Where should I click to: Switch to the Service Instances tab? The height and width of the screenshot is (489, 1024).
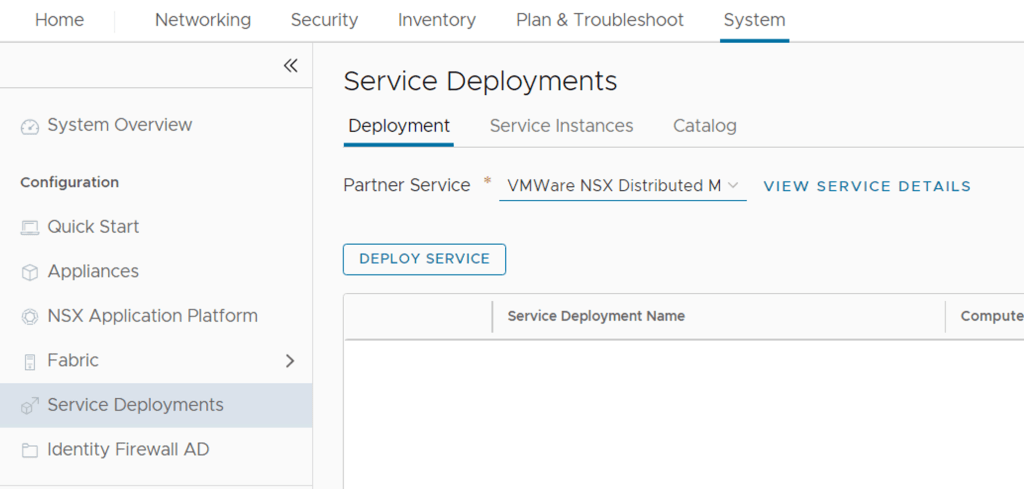561,126
